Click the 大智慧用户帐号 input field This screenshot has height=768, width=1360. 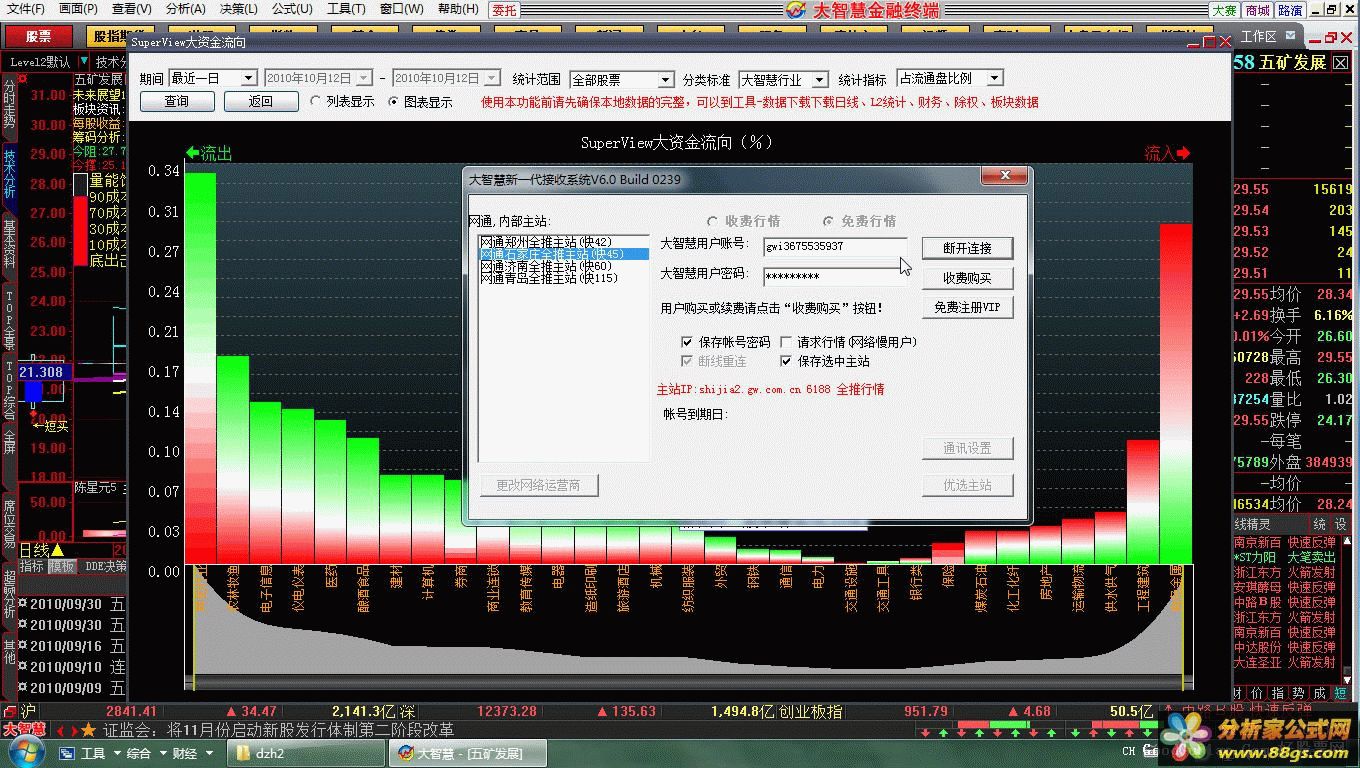pyautogui.click(x=835, y=246)
